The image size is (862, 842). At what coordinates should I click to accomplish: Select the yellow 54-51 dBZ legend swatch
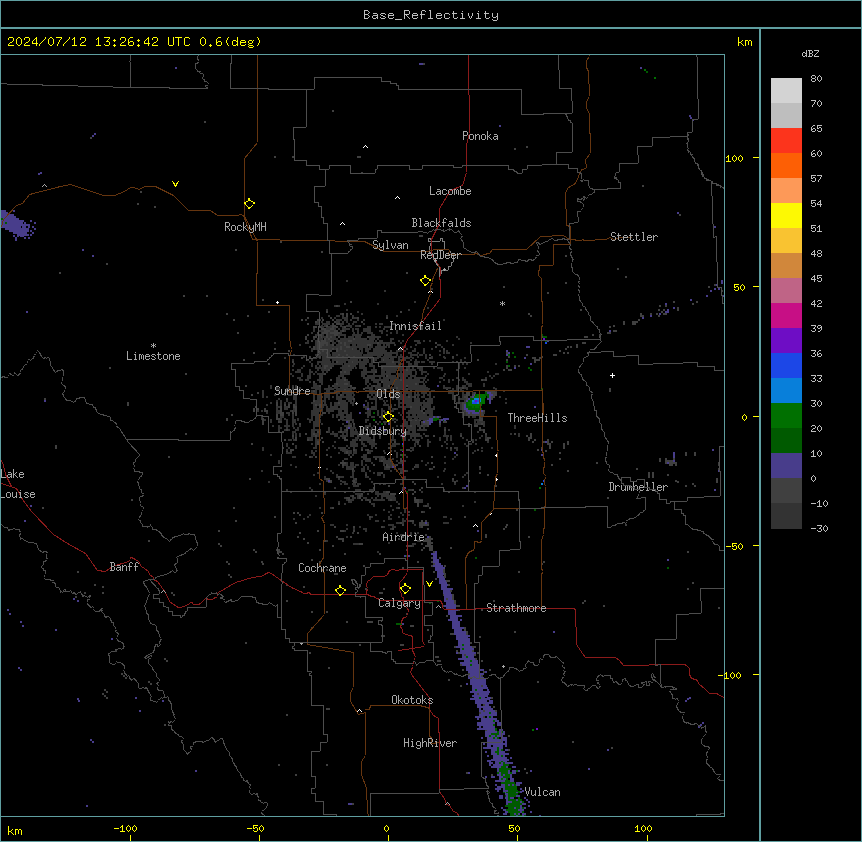click(x=786, y=215)
